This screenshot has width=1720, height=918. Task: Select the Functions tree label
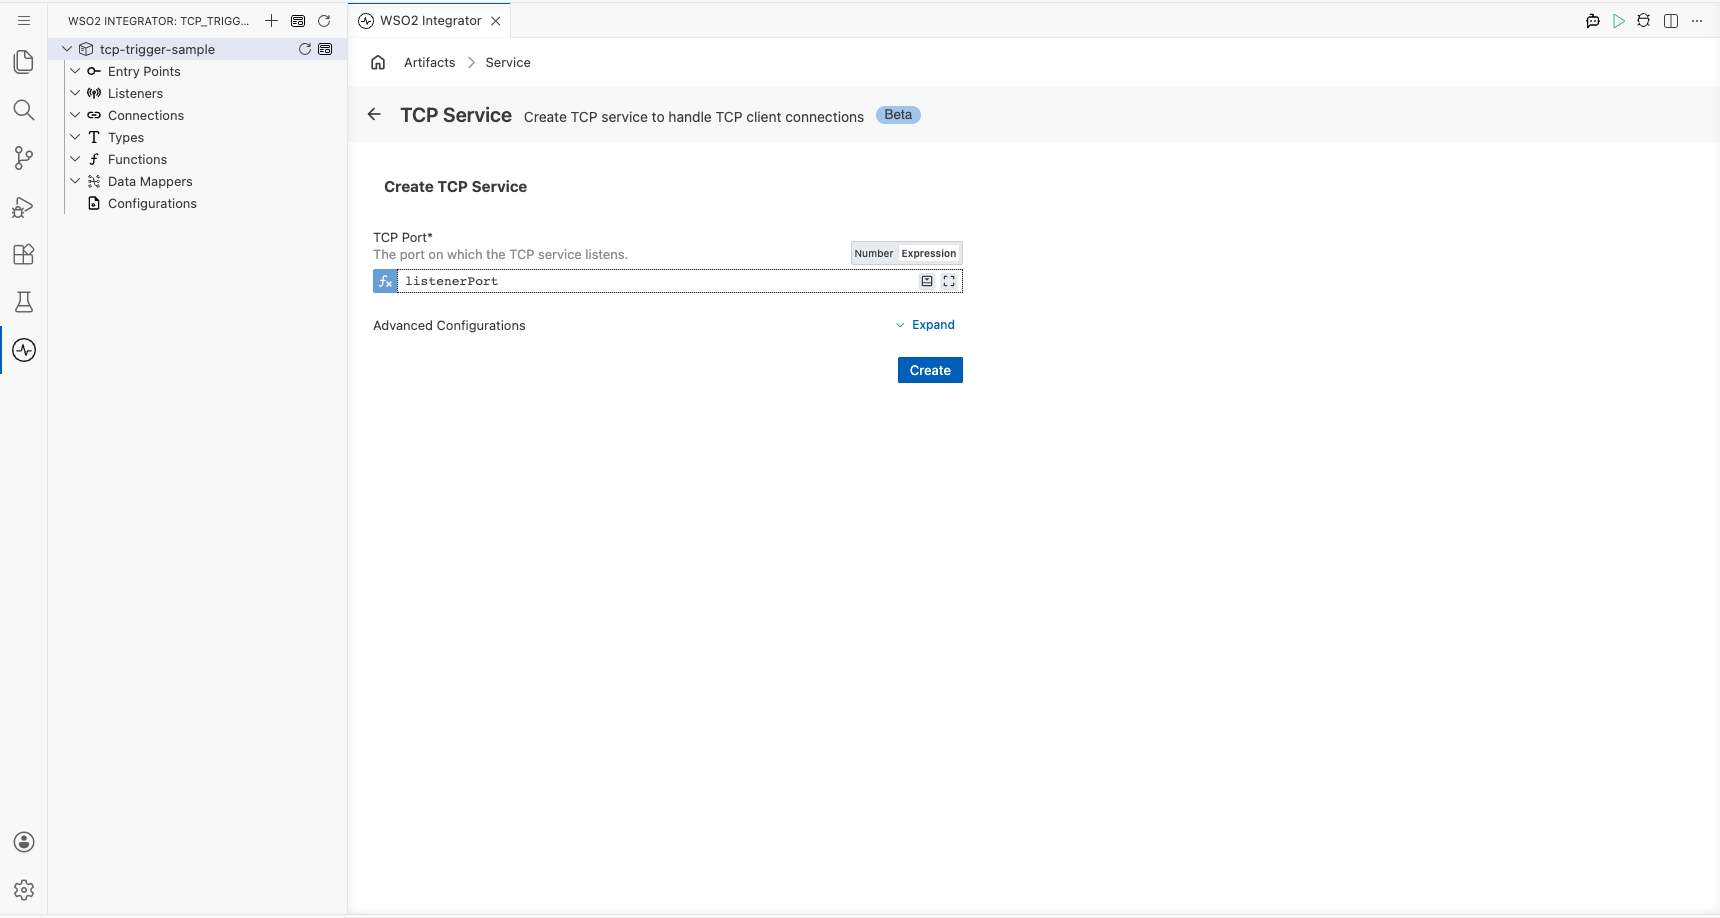[x=137, y=159]
